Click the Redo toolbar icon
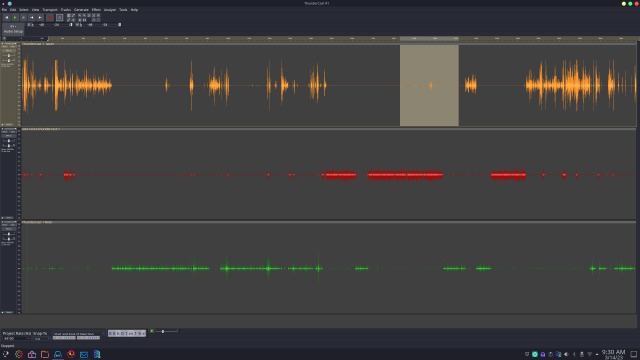The height and width of the screenshot is (360, 640). (98, 20)
